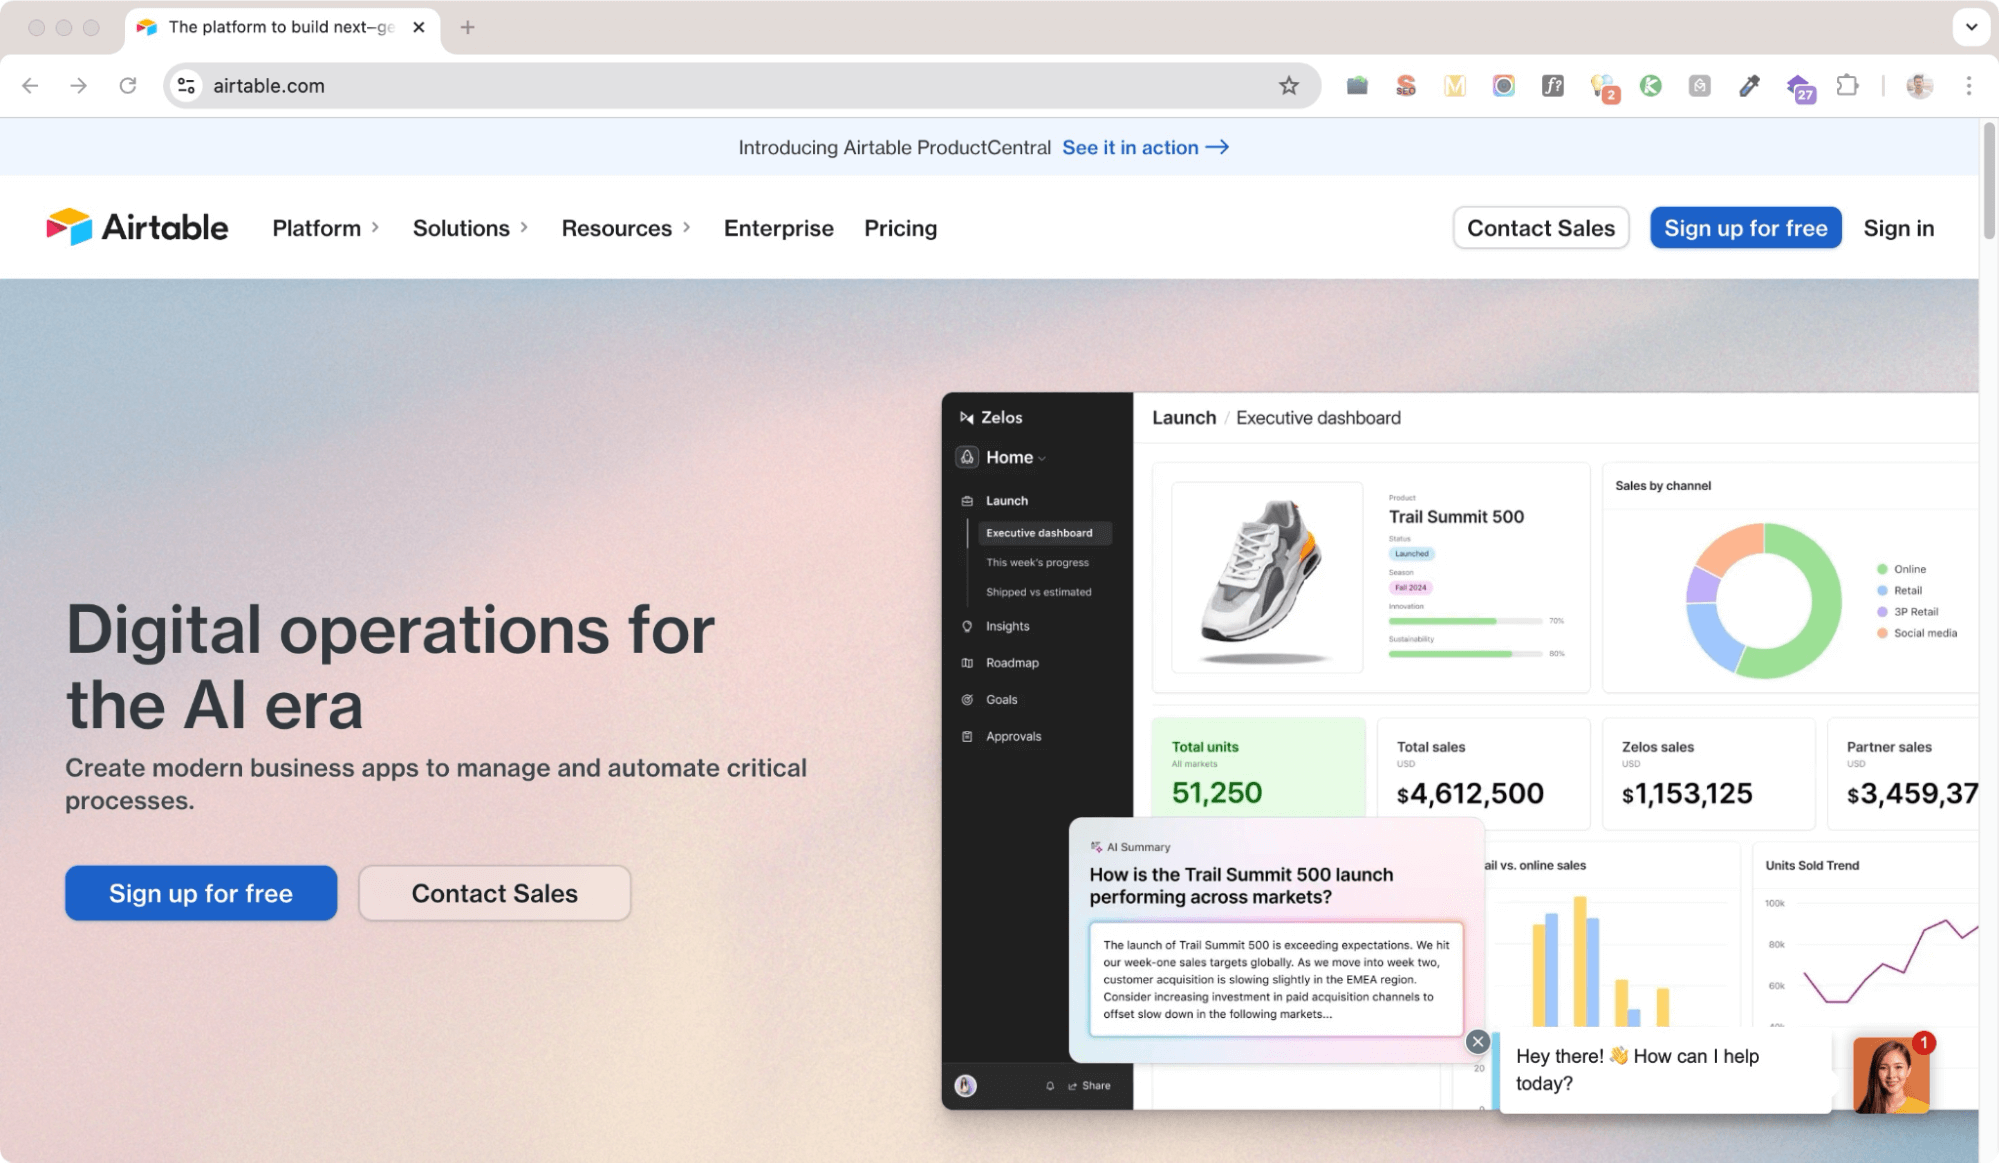Open the browser extensions puzzle icon

coord(1848,86)
